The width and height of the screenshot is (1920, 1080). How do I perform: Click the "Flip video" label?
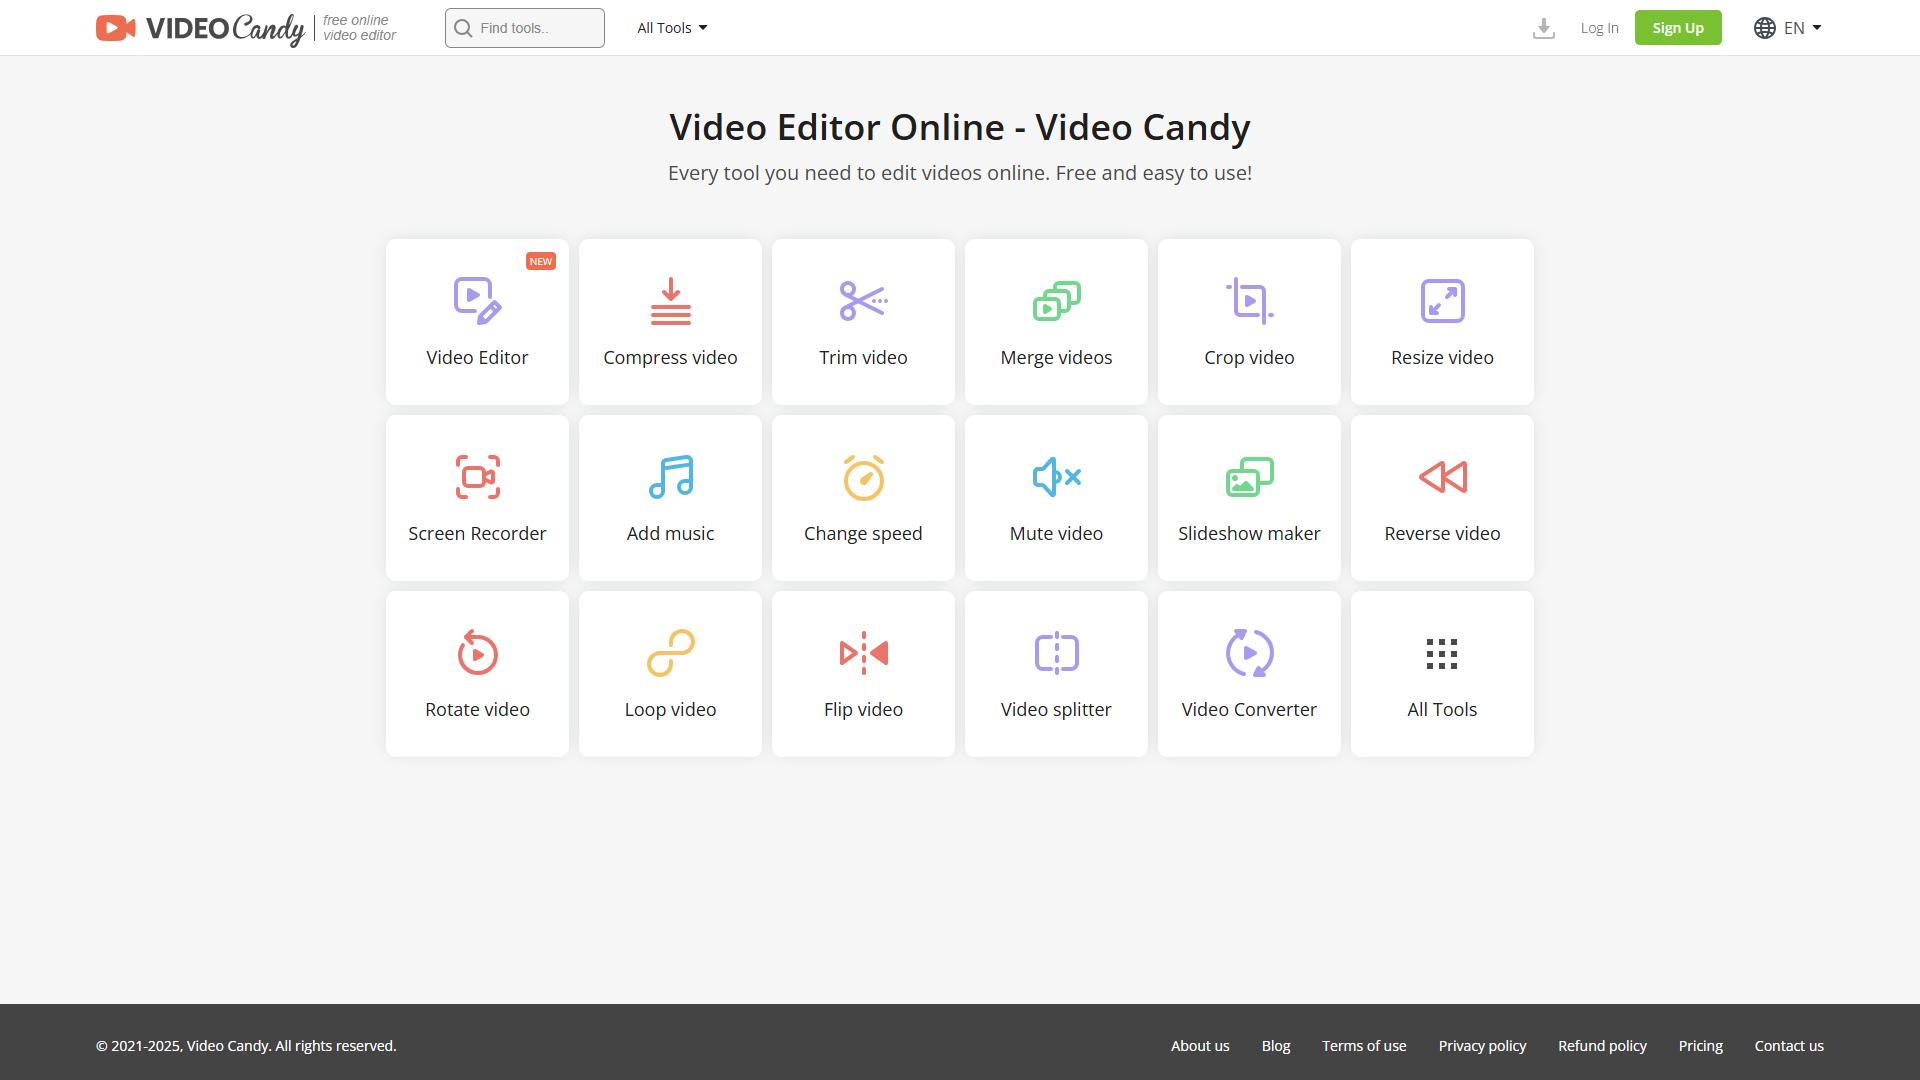863,710
